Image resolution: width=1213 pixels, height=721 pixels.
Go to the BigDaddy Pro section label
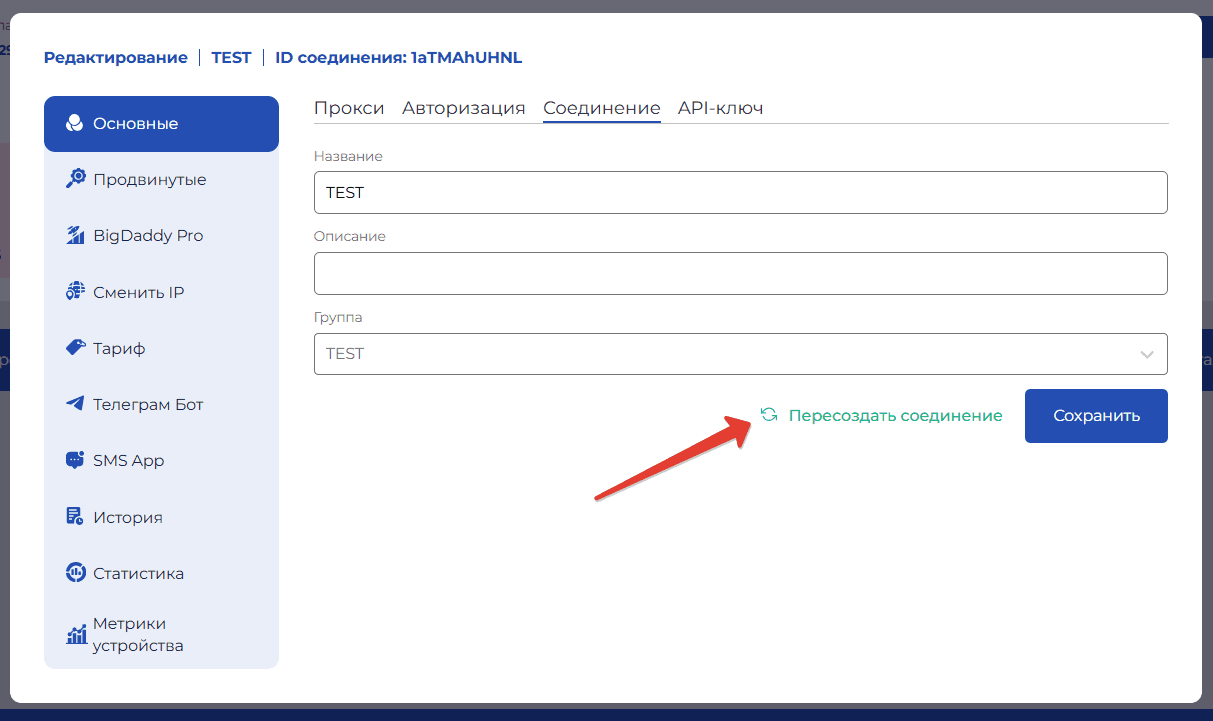(x=148, y=236)
